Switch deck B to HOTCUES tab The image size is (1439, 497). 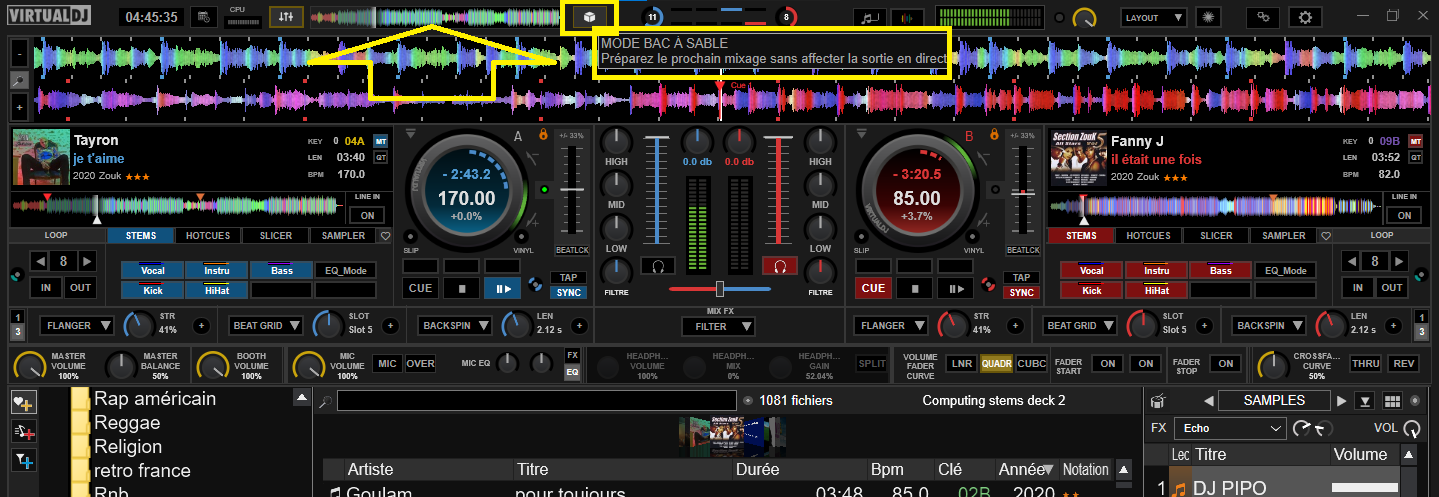tap(1148, 236)
